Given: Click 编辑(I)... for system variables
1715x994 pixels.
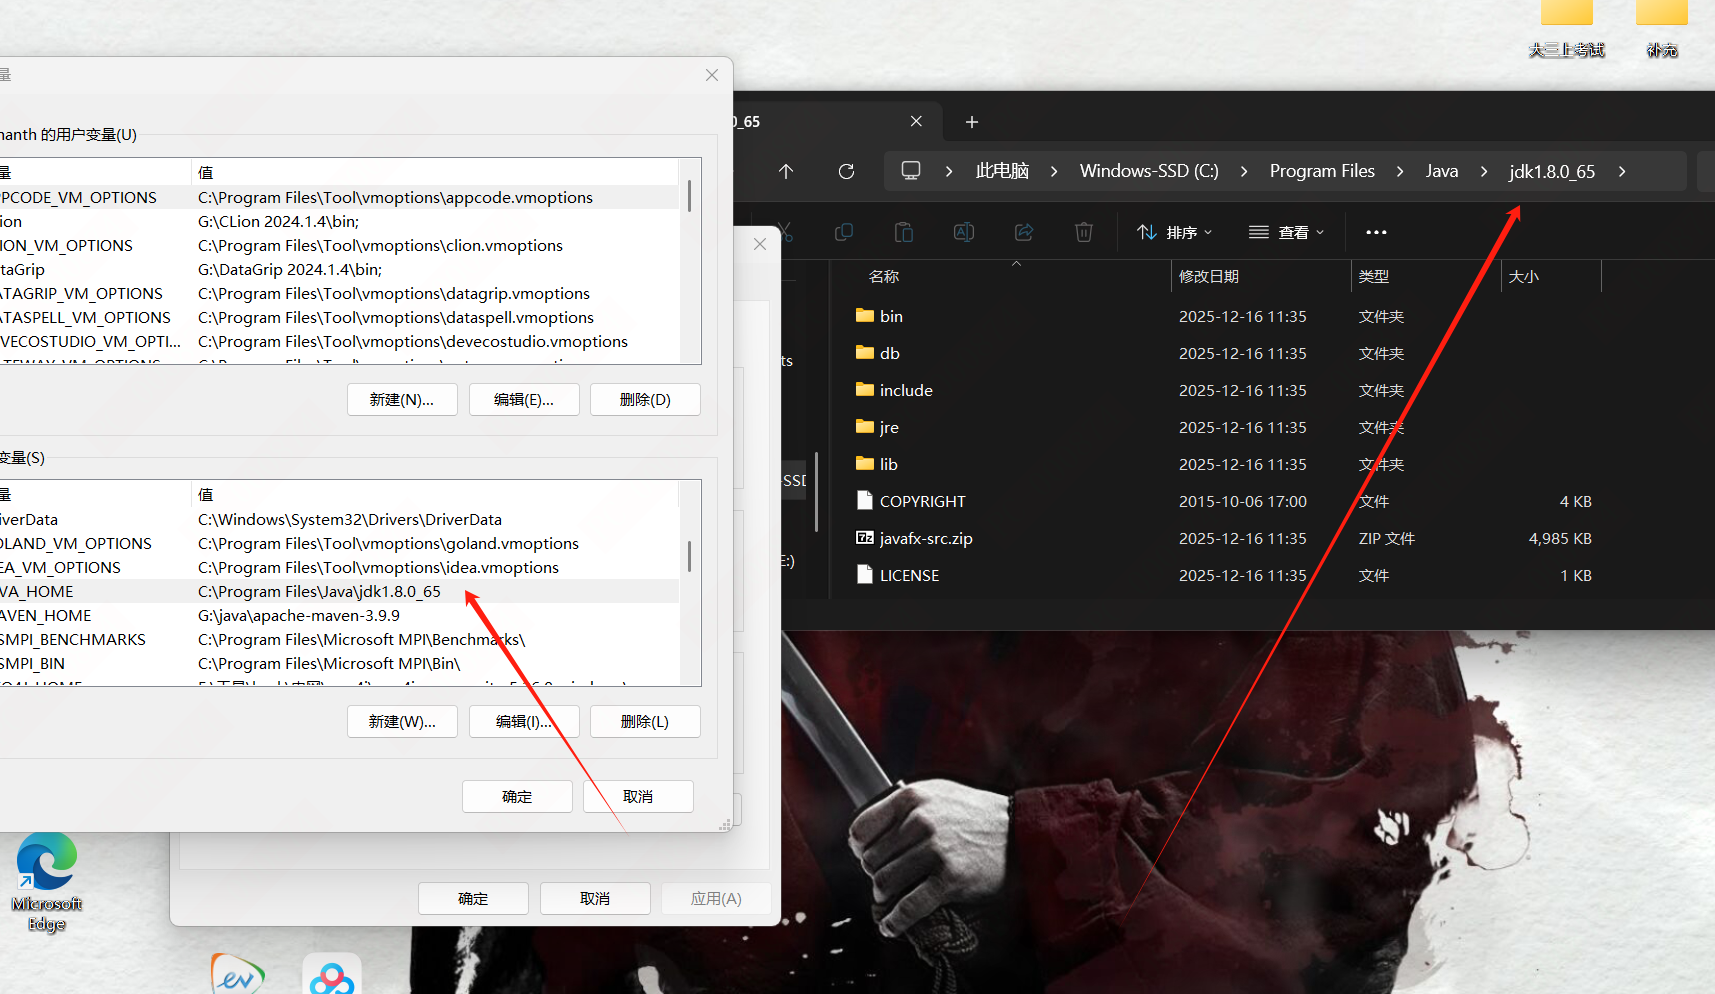Looking at the screenshot, I should pyautogui.click(x=524, y=721).
